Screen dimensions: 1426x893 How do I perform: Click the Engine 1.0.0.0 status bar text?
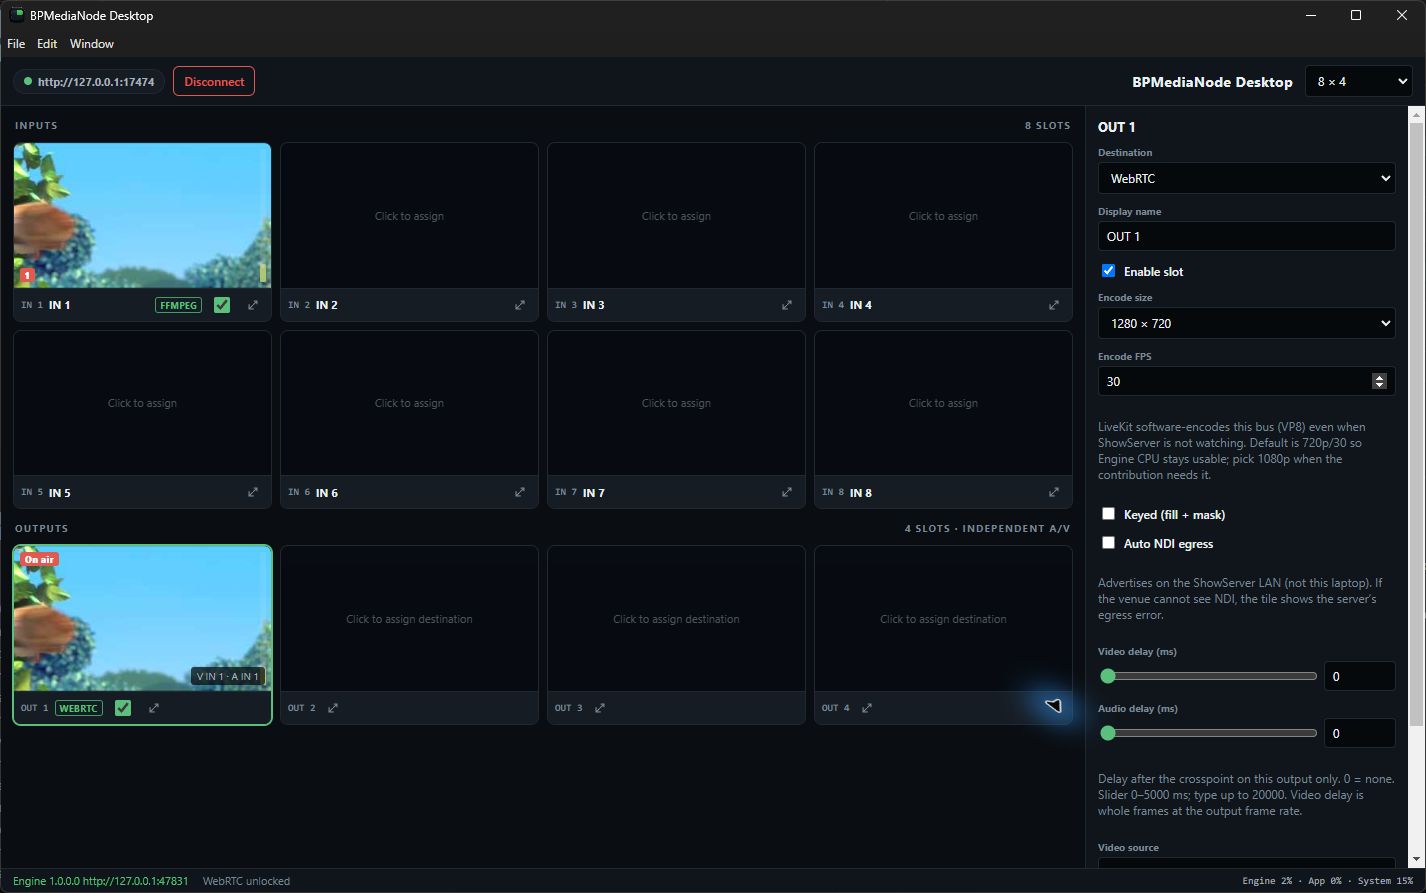click(x=100, y=881)
